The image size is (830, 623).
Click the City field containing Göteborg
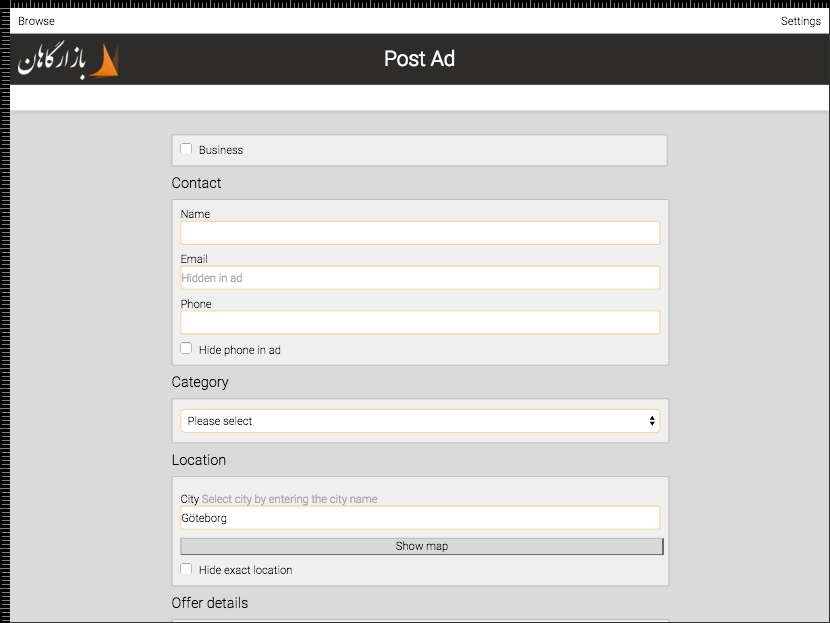[x=419, y=518]
